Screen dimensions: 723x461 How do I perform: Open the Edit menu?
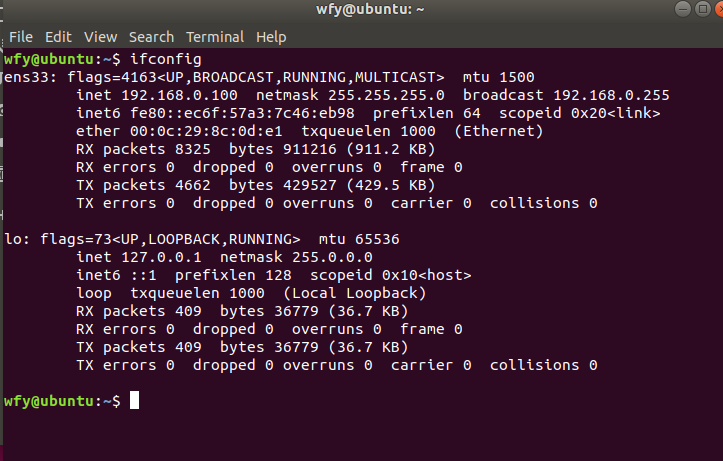click(58, 36)
